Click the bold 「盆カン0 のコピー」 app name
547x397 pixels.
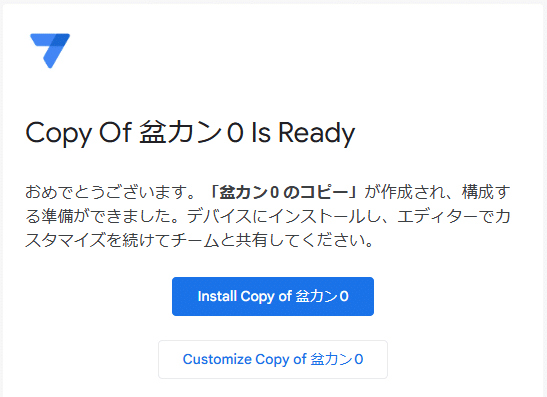(283, 193)
